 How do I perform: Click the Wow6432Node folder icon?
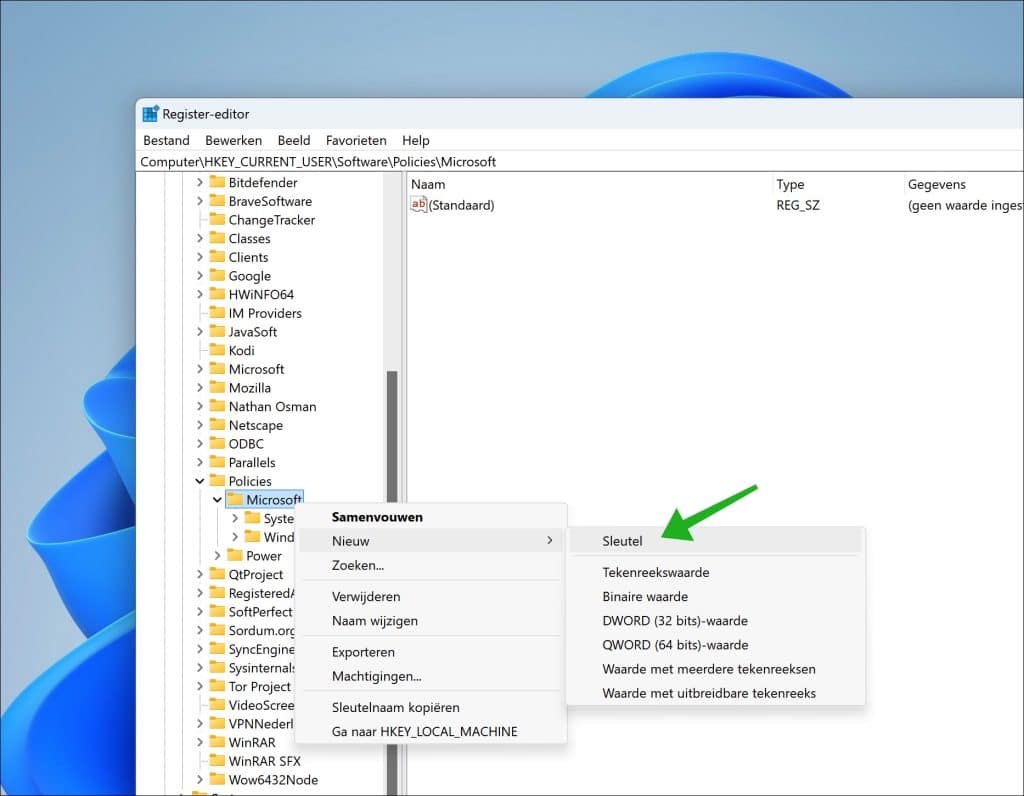coord(217,779)
